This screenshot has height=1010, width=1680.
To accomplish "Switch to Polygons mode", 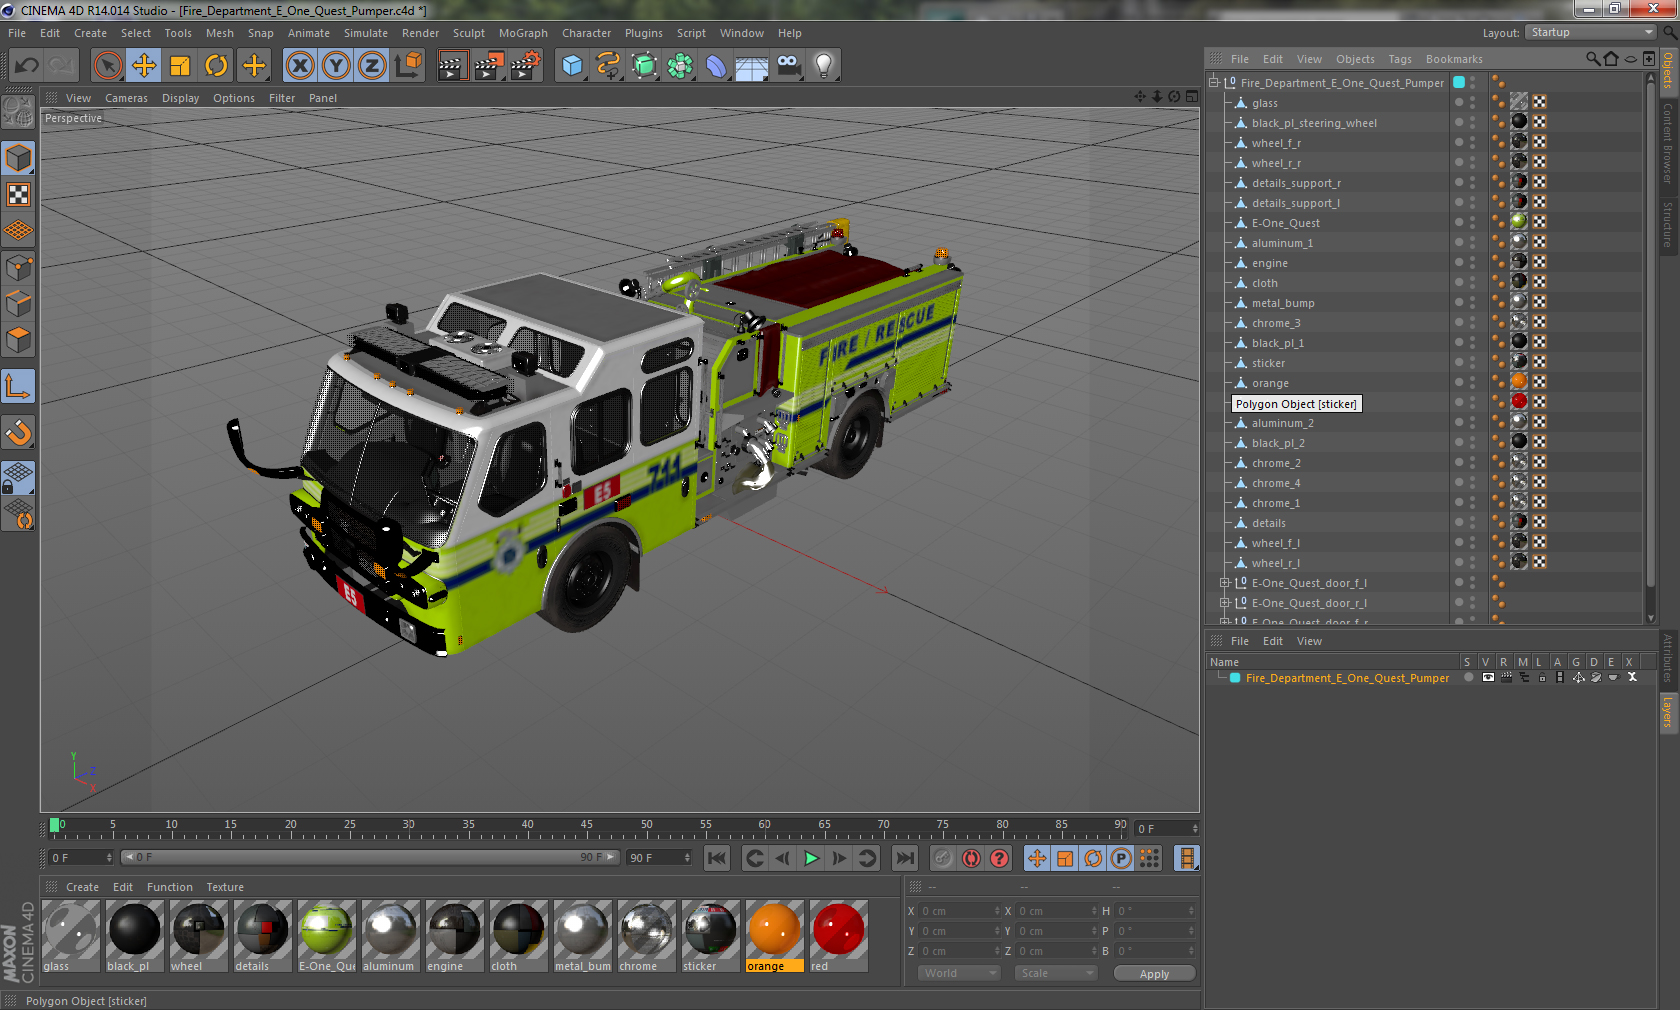I will coord(19,341).
